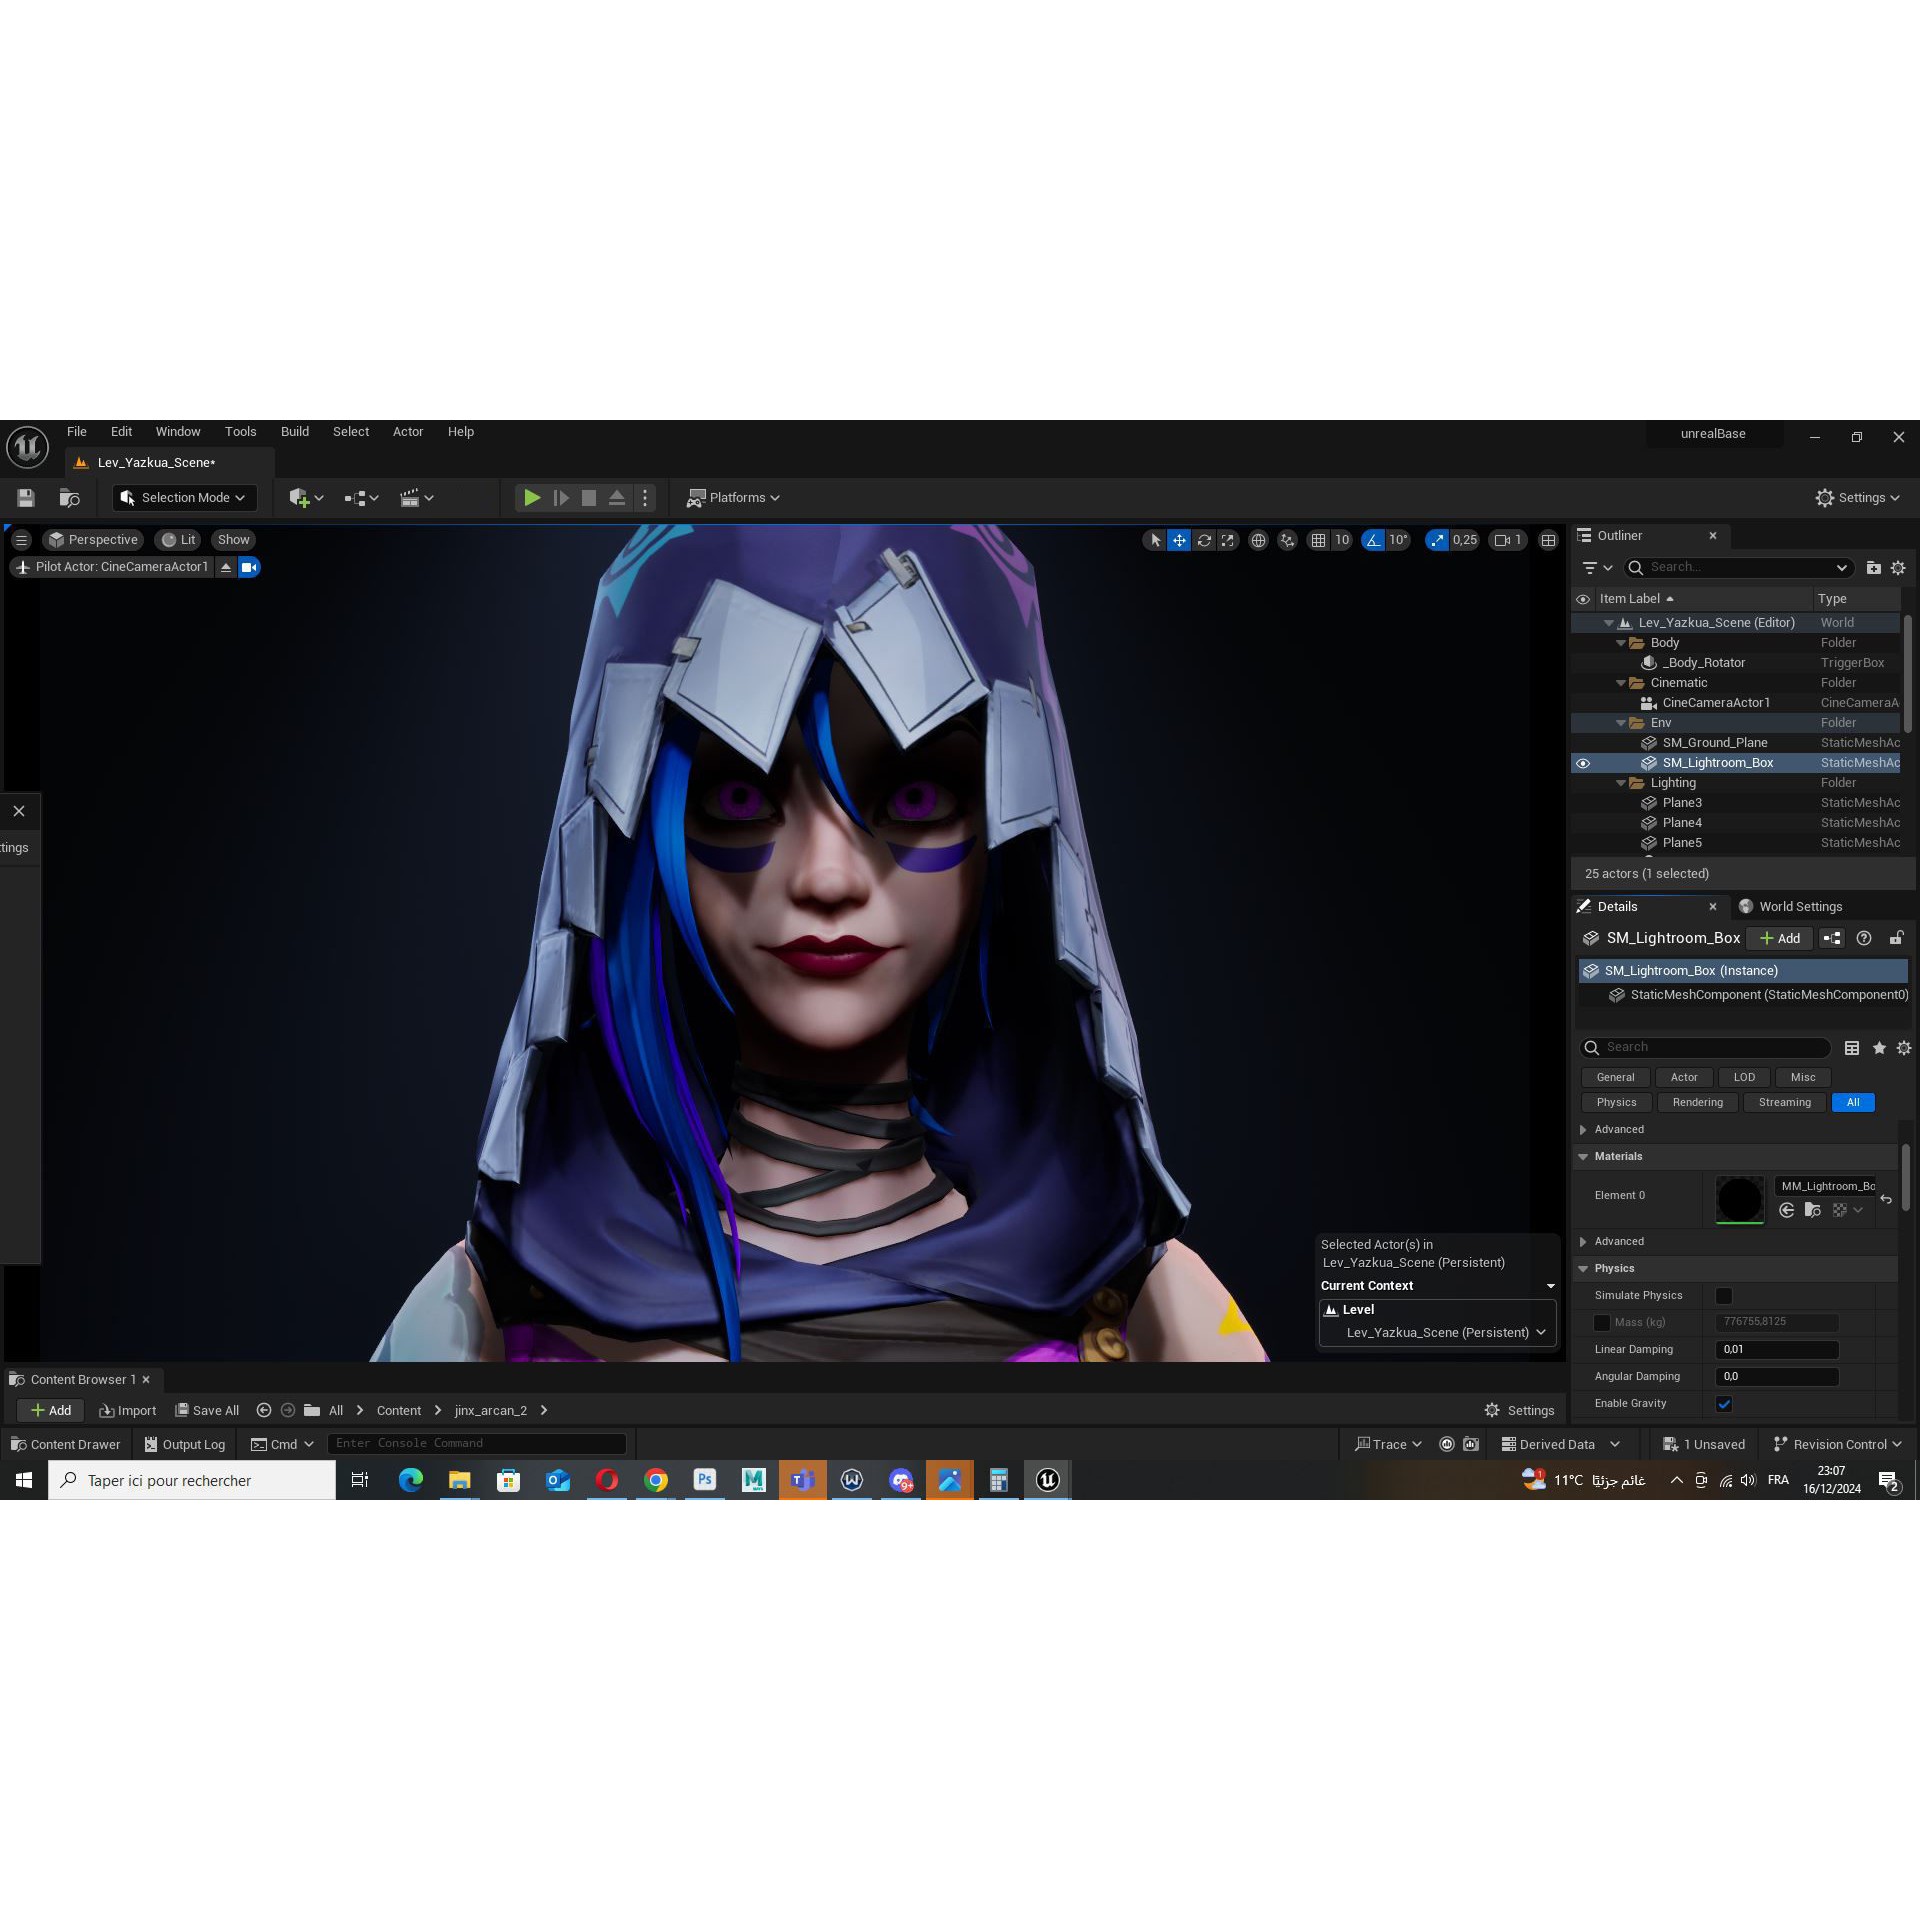Click the Rendering filter button in Details
Screen dimensions: 1920x1920
point(1698,1103)
